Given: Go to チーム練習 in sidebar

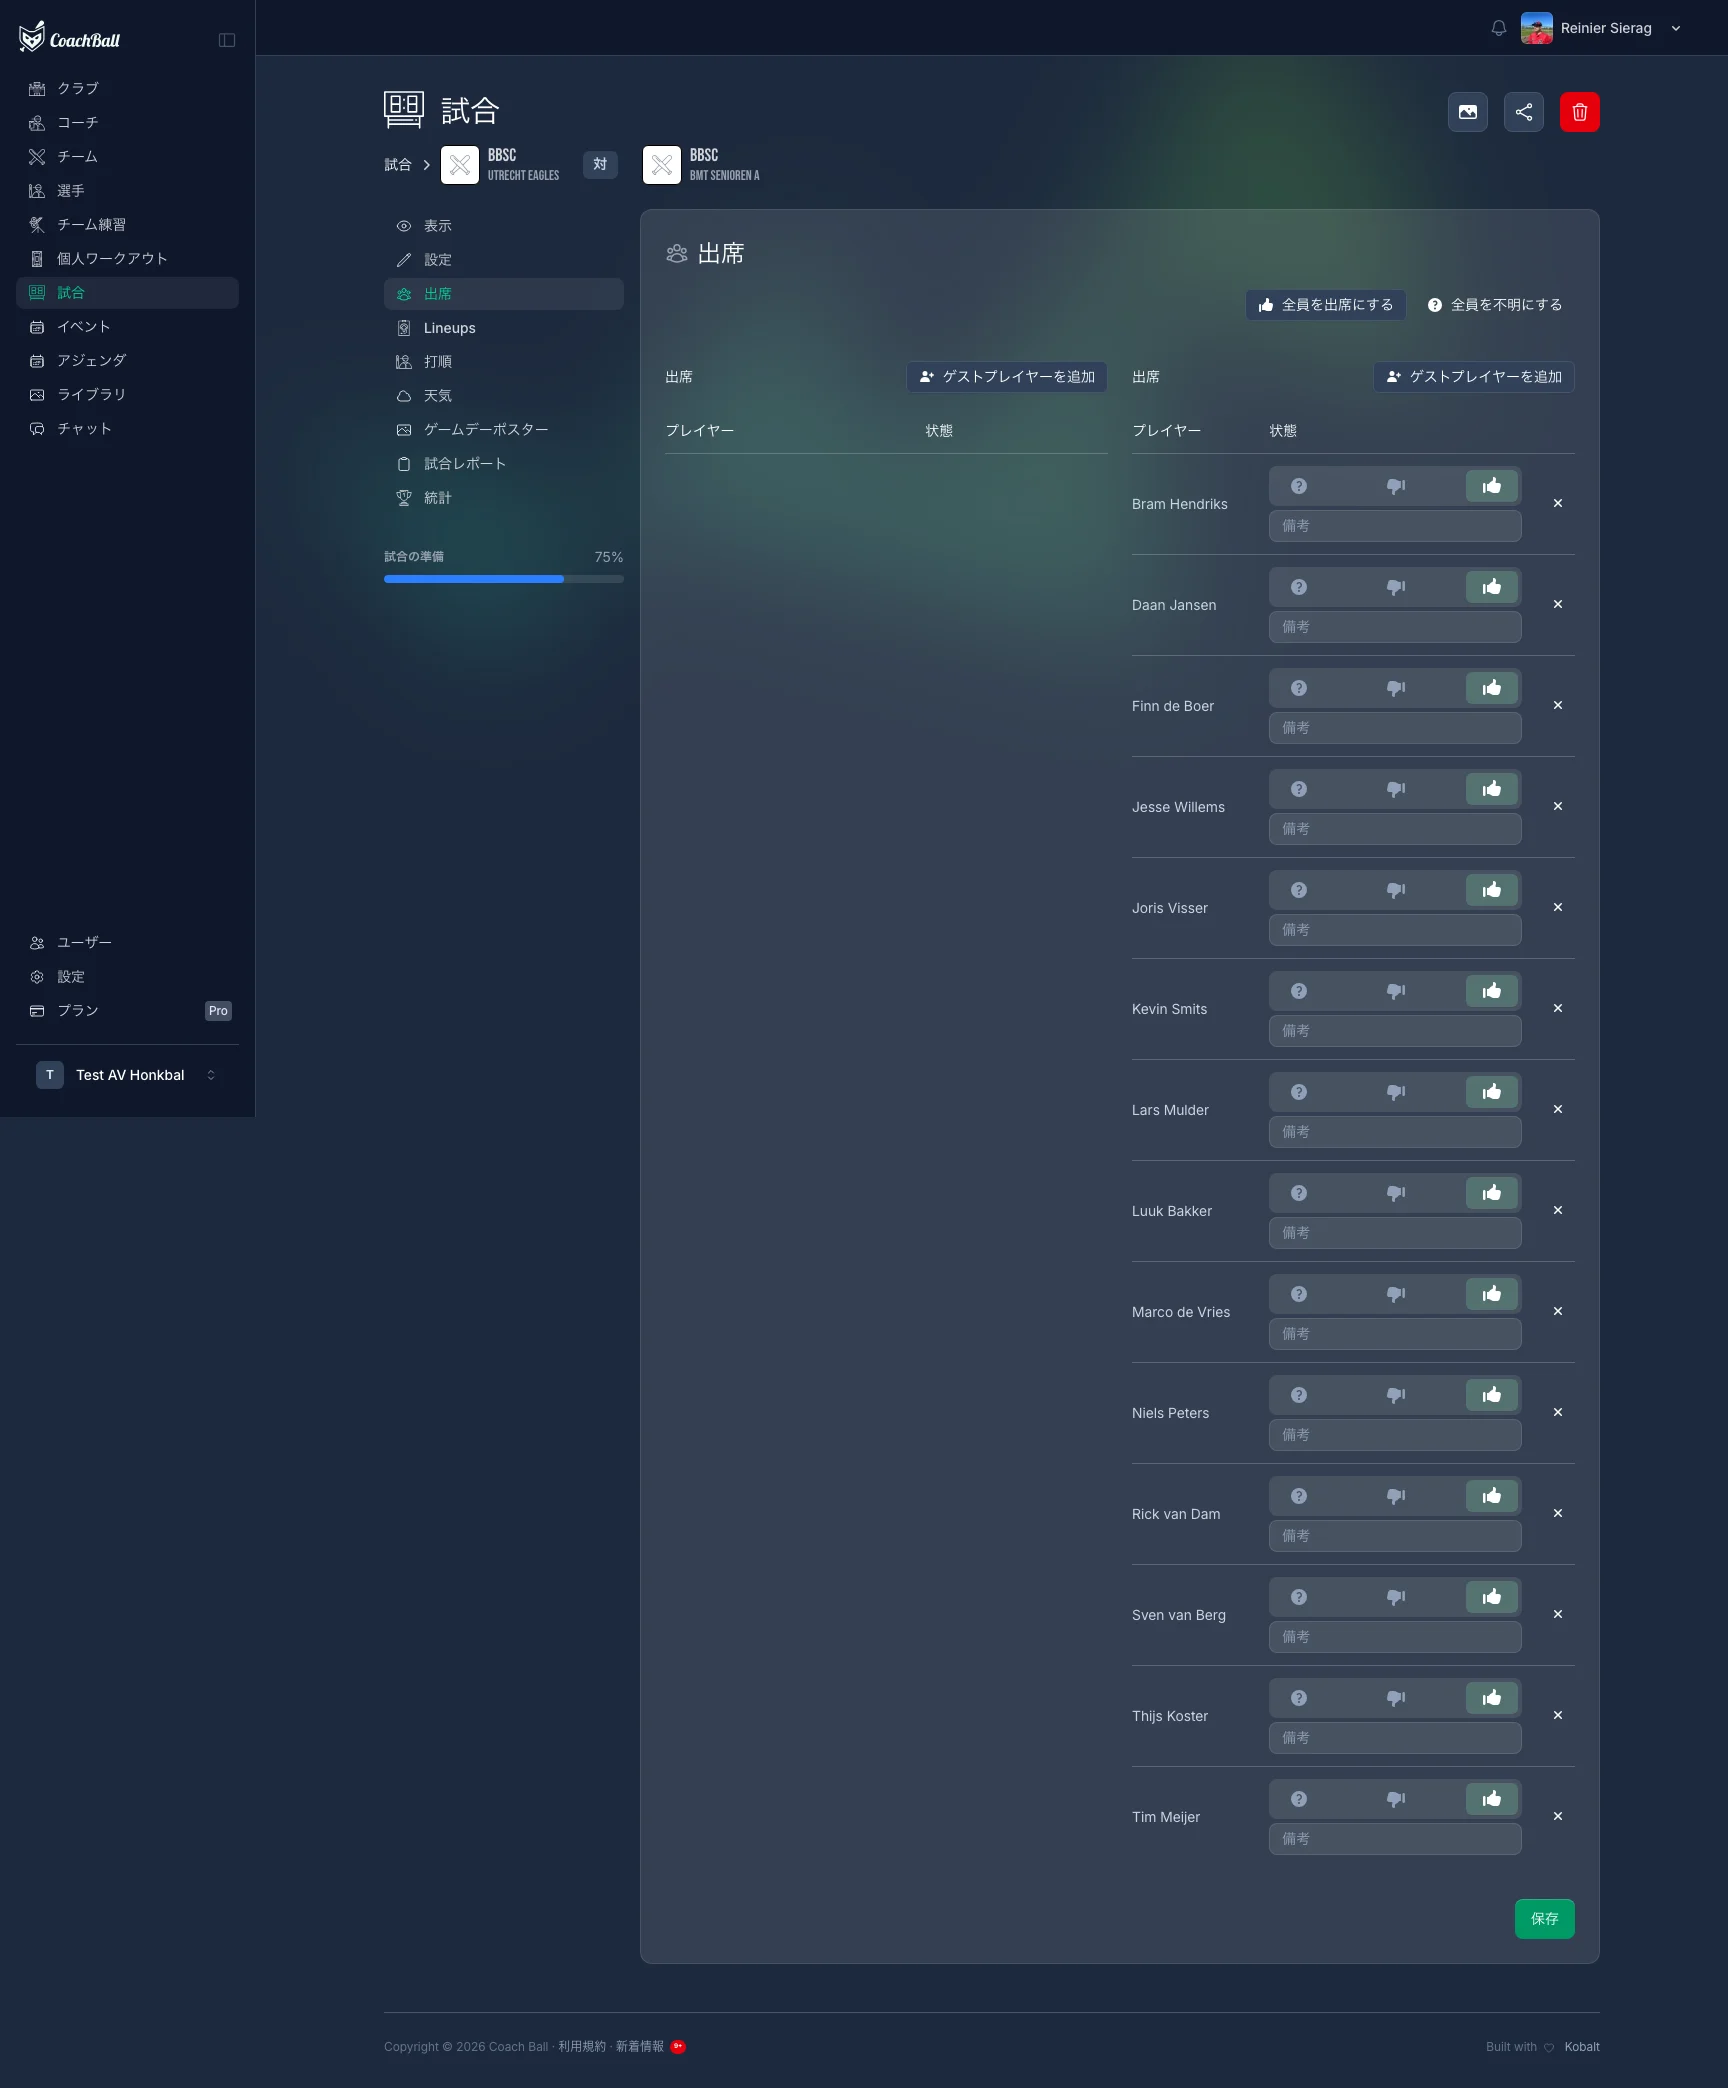Looking at the screenshot, I should [x=91, y=225].
